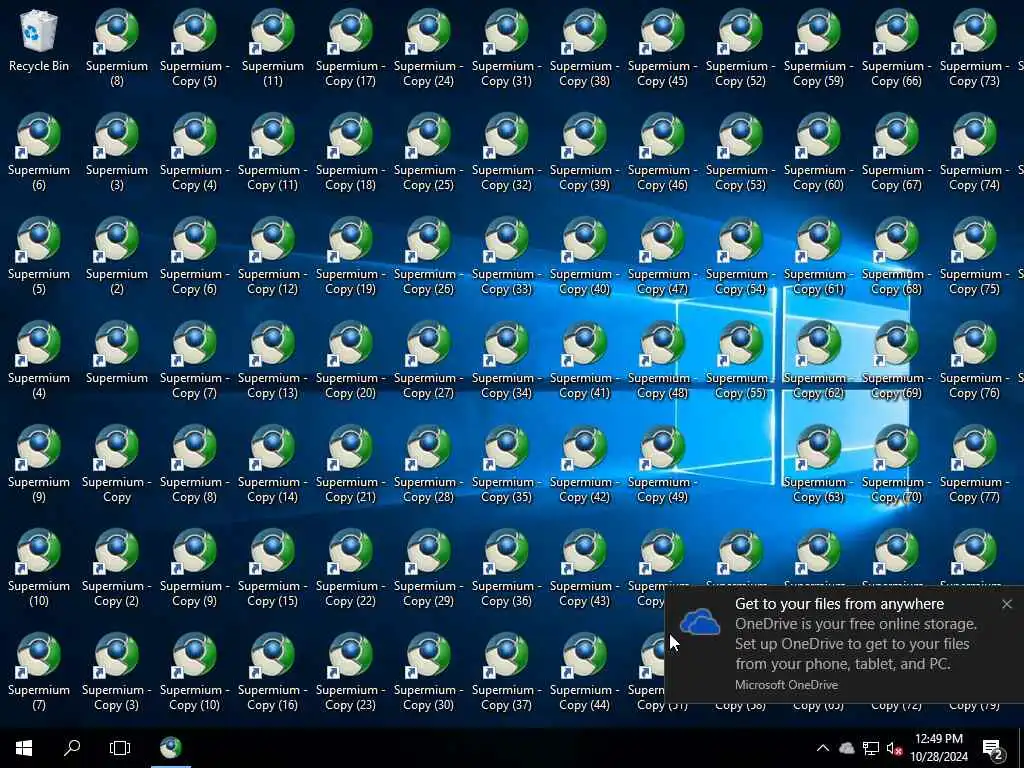Select the Supermium - Copy (4) shortcut

194,152
